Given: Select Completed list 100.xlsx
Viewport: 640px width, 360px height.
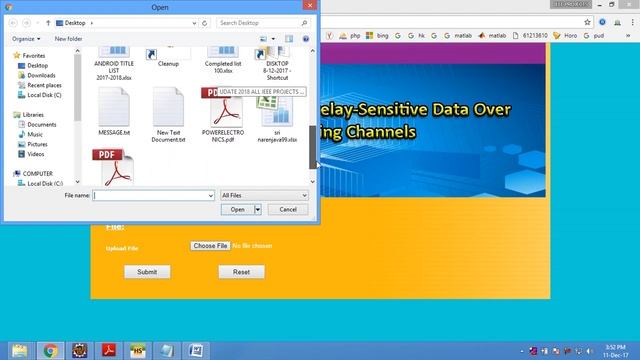Looking at the screenshot, I should (x=223, y=60).
